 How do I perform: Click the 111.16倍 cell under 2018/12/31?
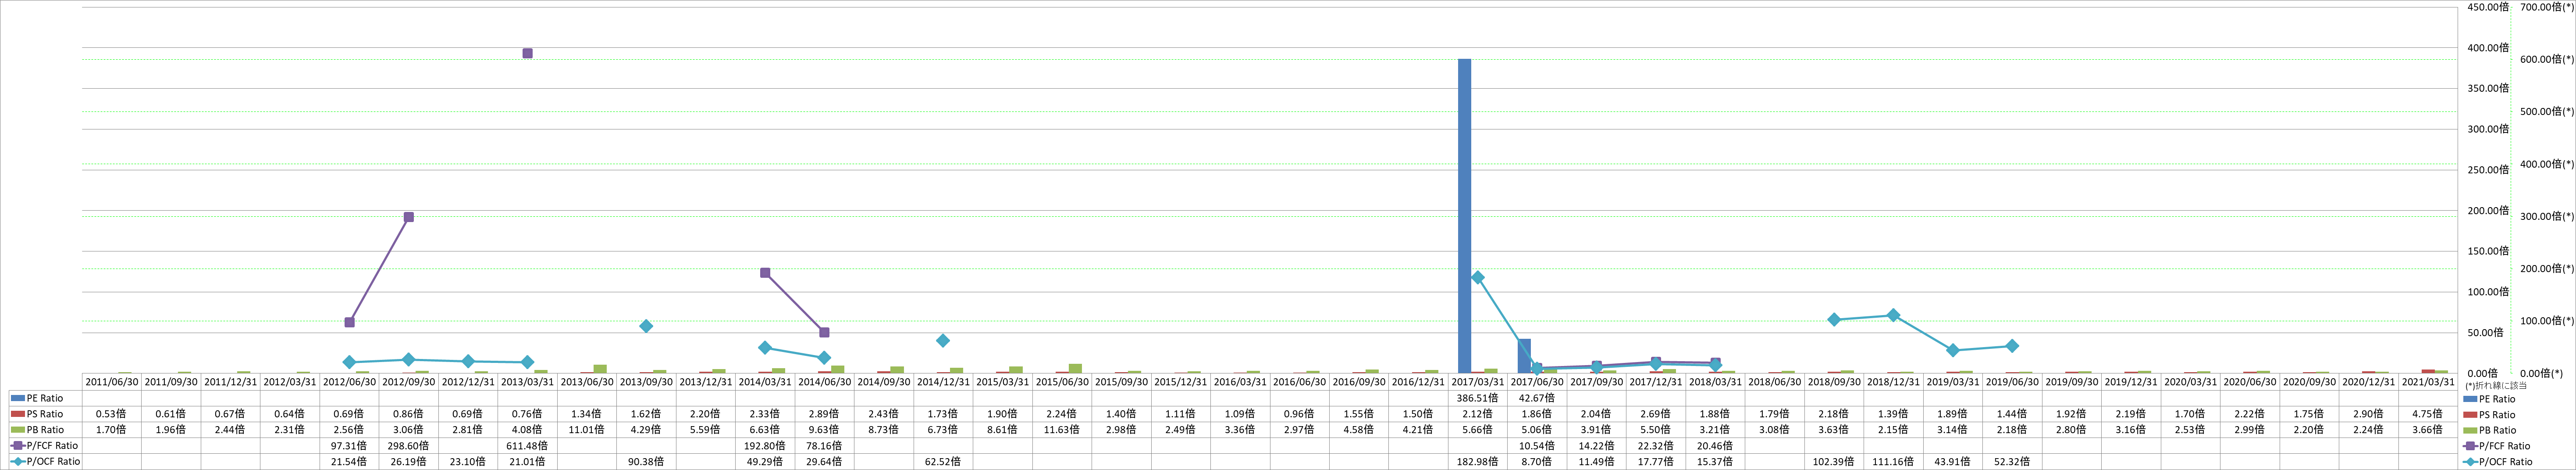click(1894, 462)
